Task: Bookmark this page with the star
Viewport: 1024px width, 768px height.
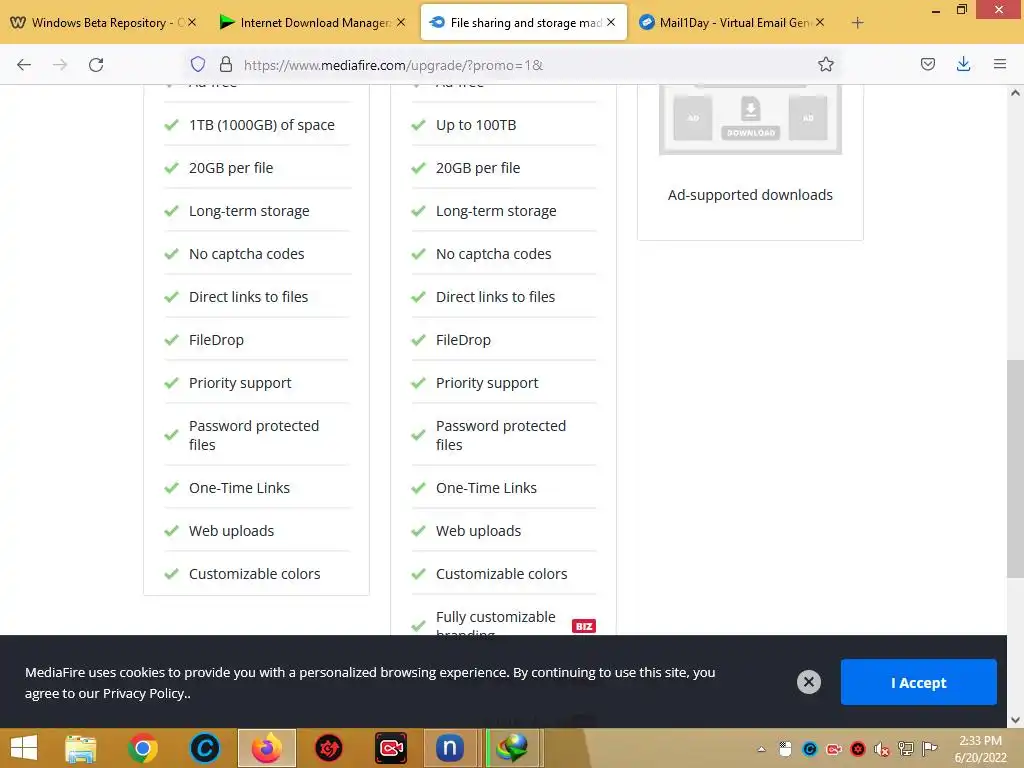Action: 825,64
